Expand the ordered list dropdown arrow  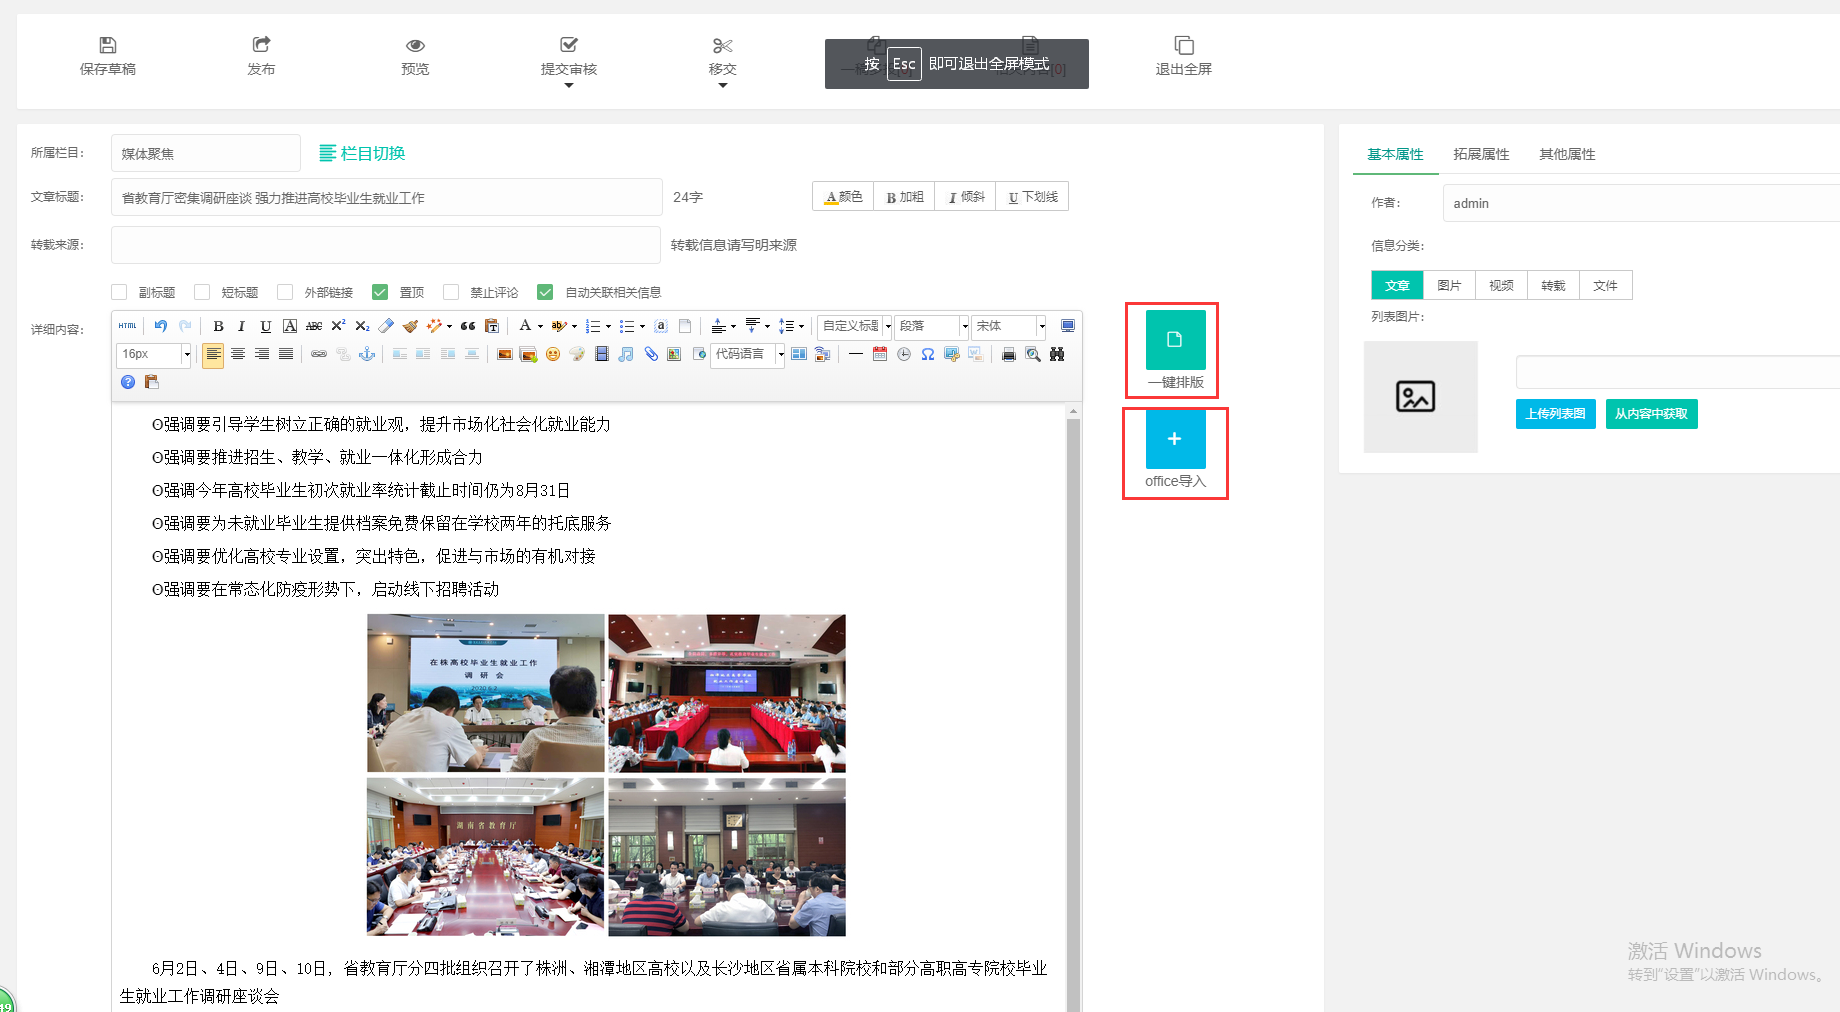pyautogui.click(x=608, y=326)
